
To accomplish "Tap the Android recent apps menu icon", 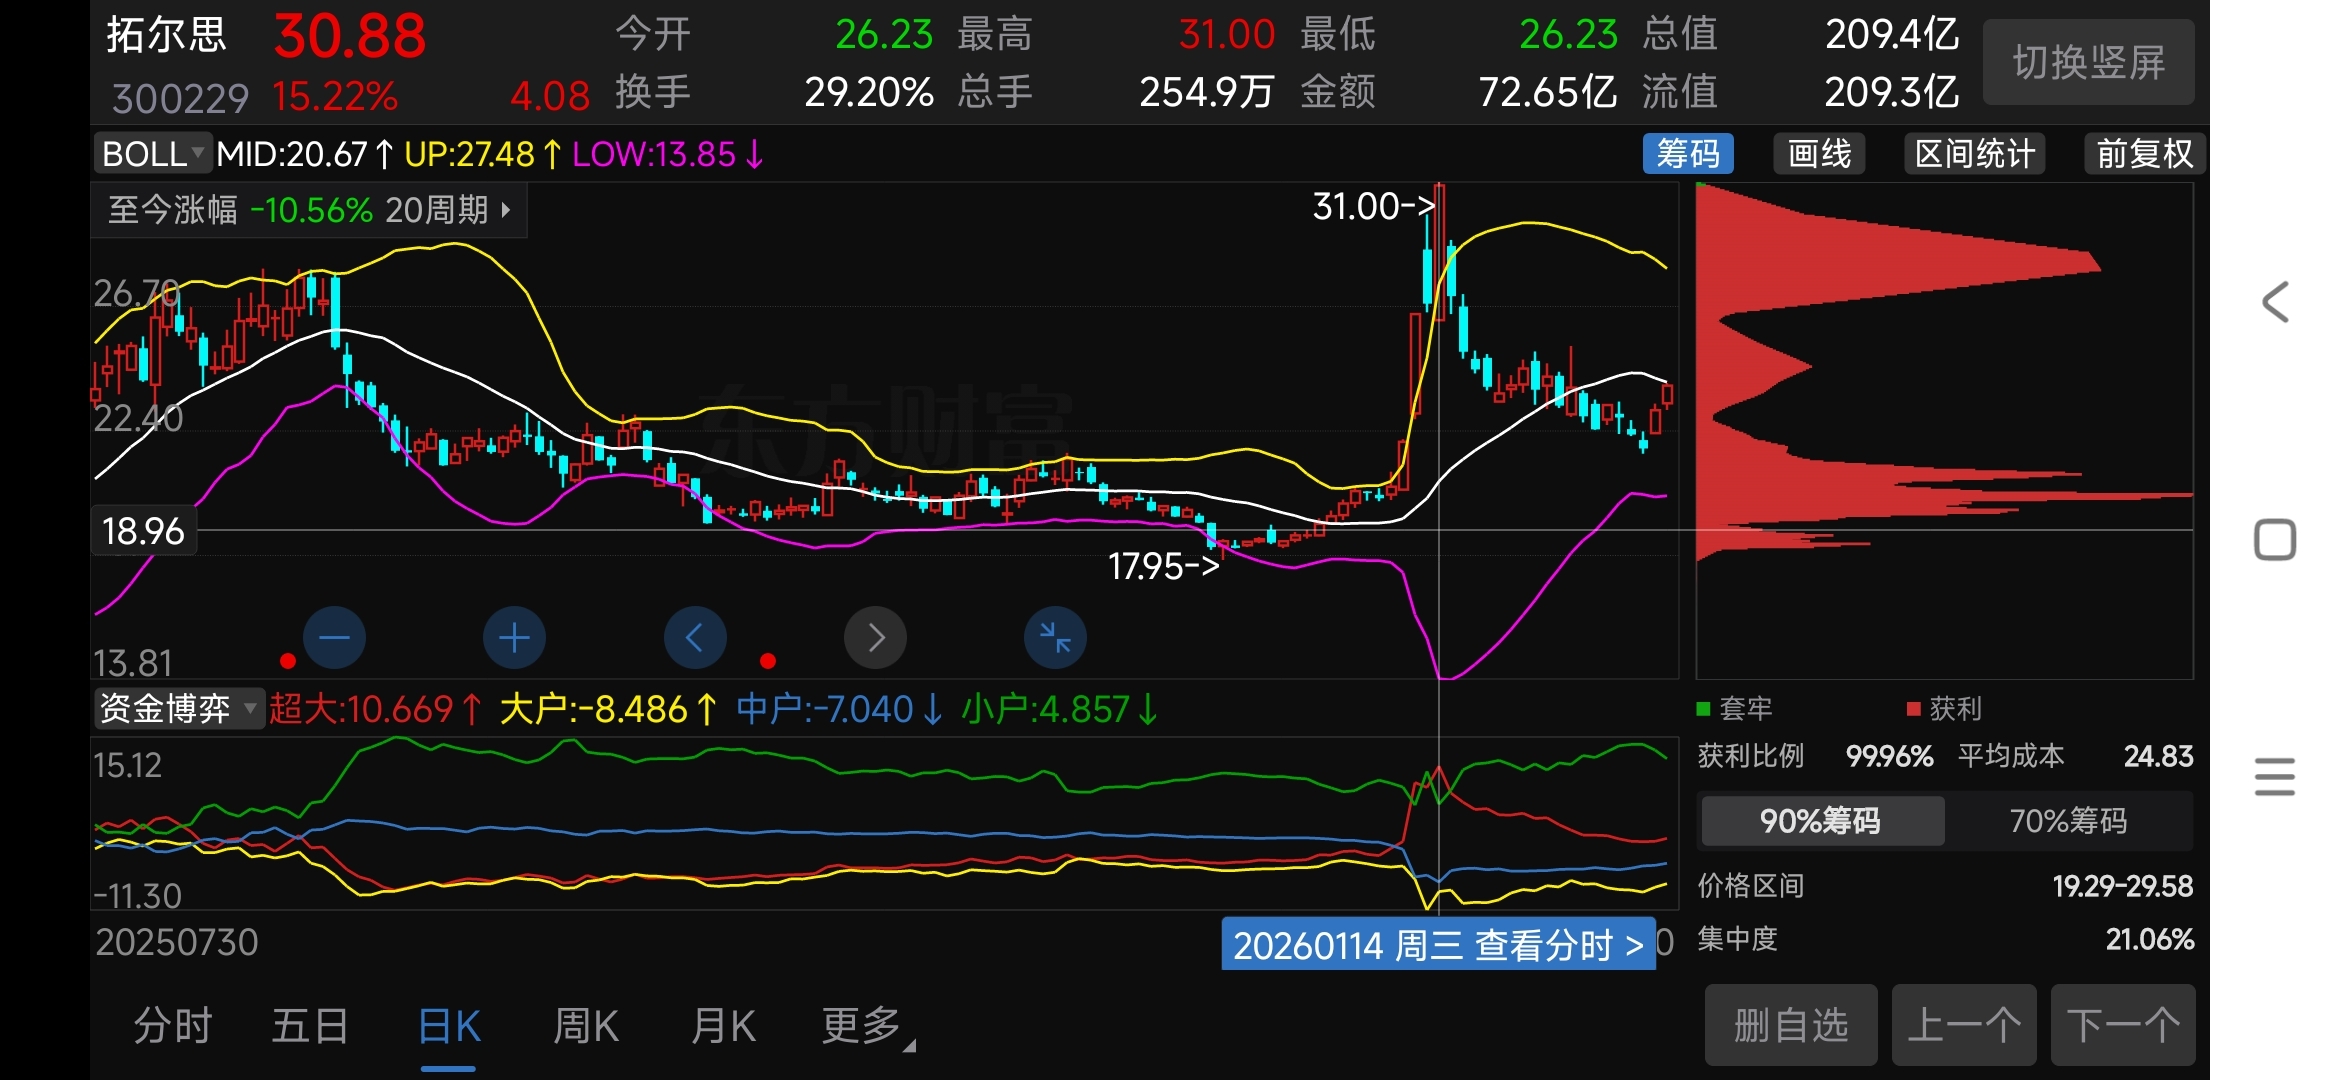I will pos(2275,777).
